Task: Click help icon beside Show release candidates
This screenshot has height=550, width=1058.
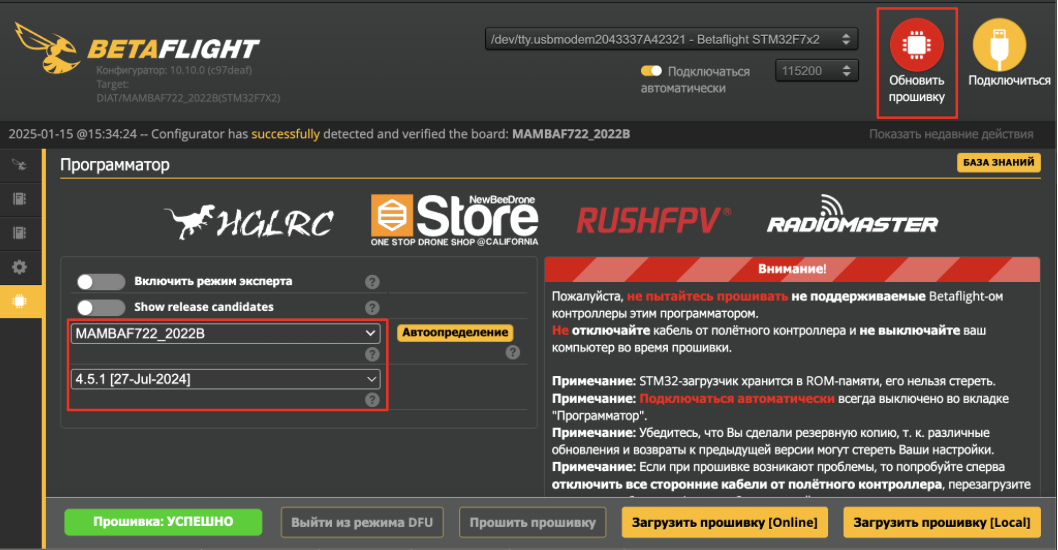Action: (x=372, y=307)
